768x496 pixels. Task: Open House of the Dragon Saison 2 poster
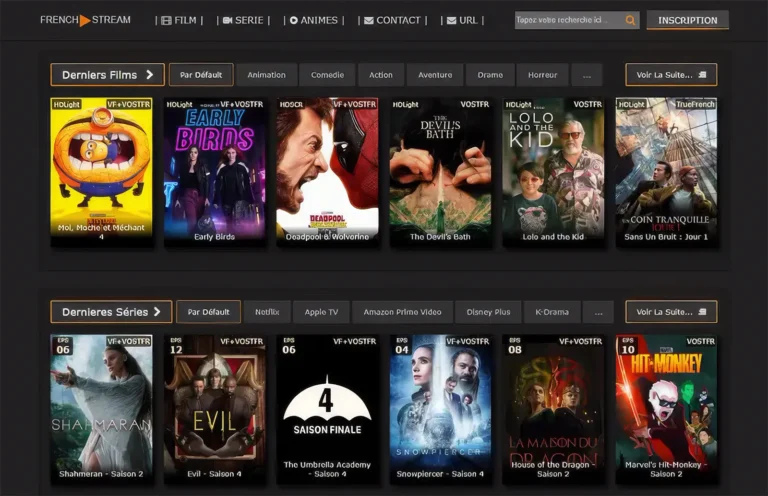click(x=553, y=409)
